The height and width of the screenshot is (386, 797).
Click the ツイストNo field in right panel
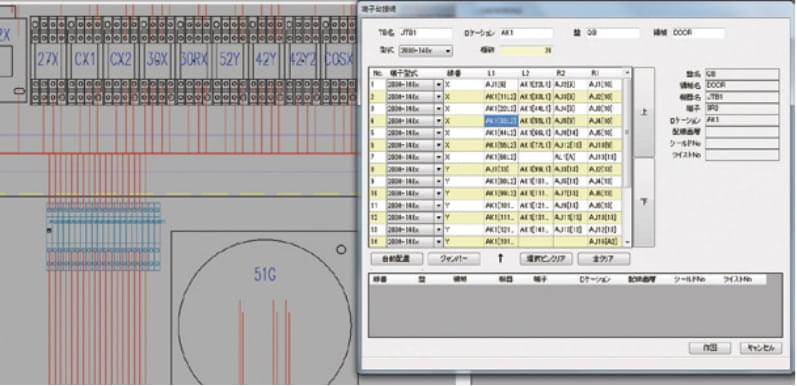click(x=742, y=155)
